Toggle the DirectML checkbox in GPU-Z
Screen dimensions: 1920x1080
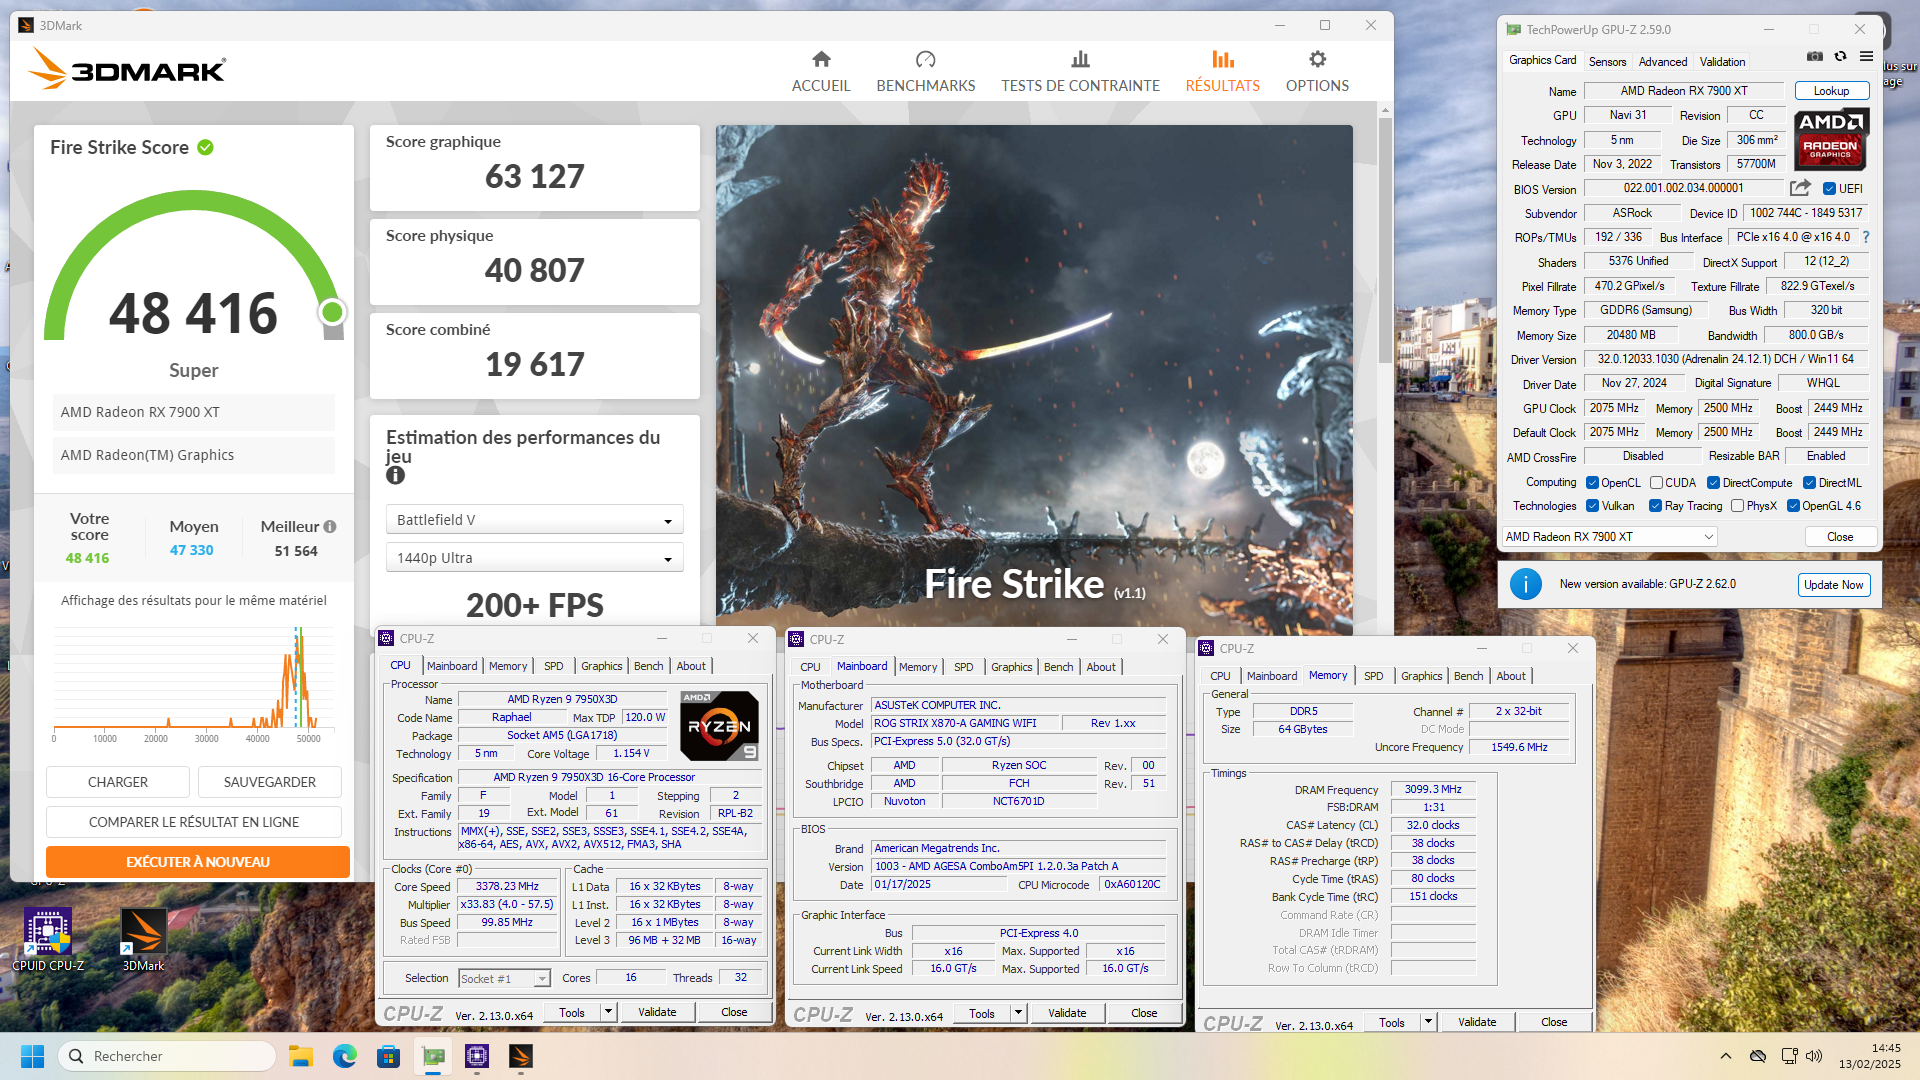[x=1810, y=483]
